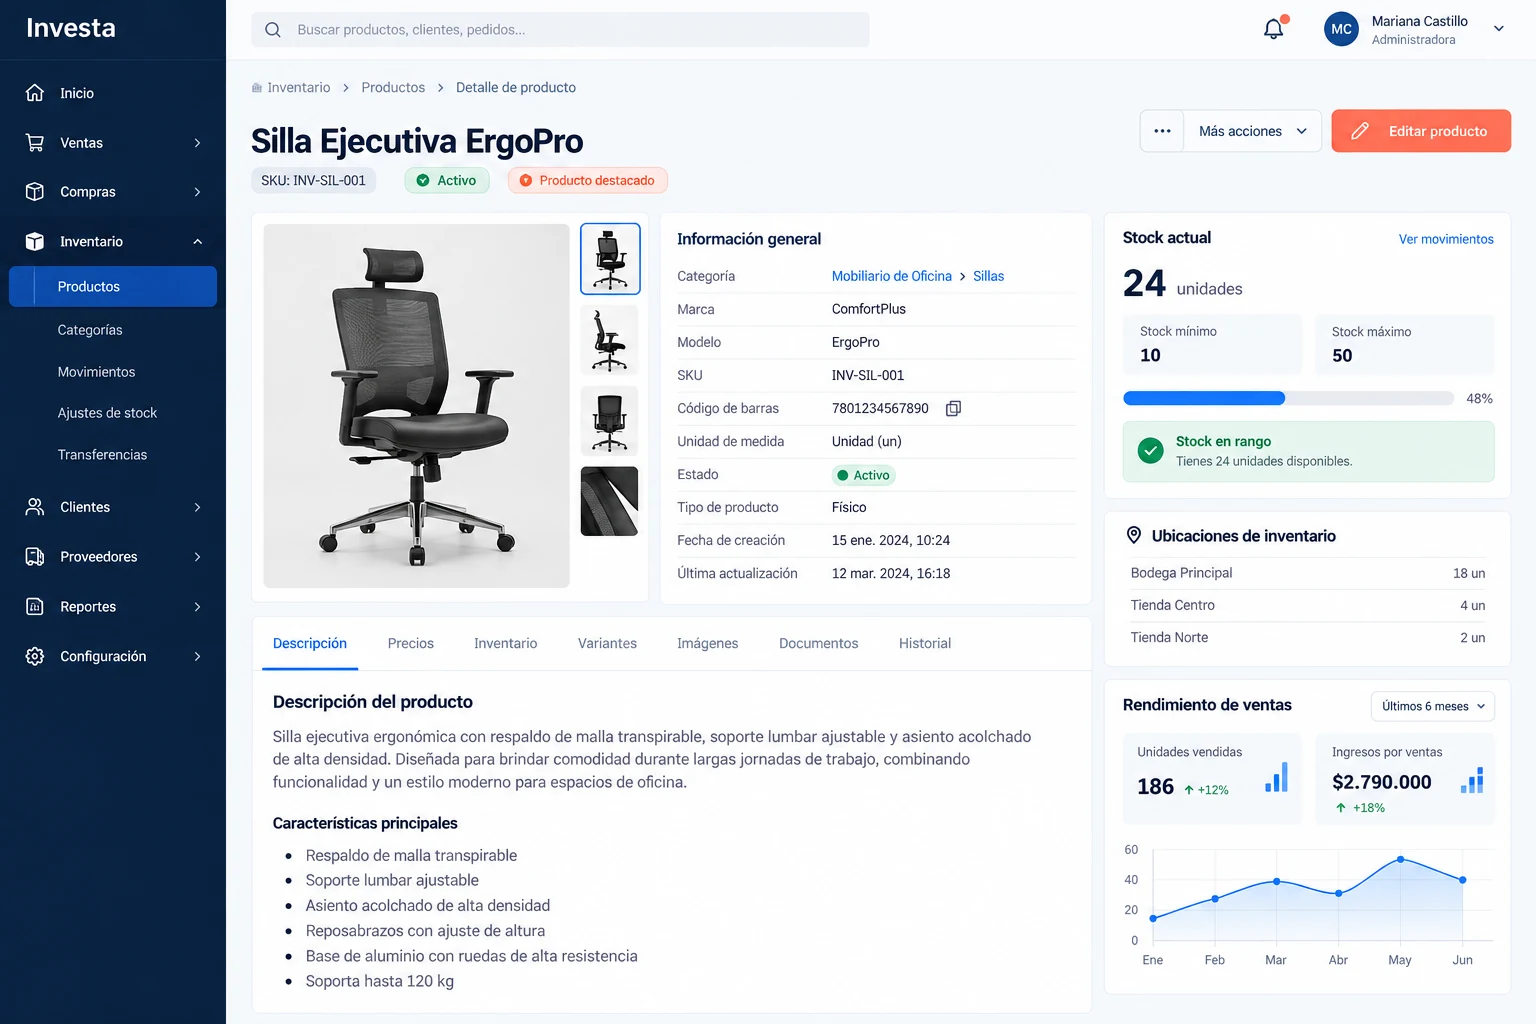The height and width of the screenshot is (1024, 1536).
Task: Click the Configuración gear icon
Action: coord(35,656)
